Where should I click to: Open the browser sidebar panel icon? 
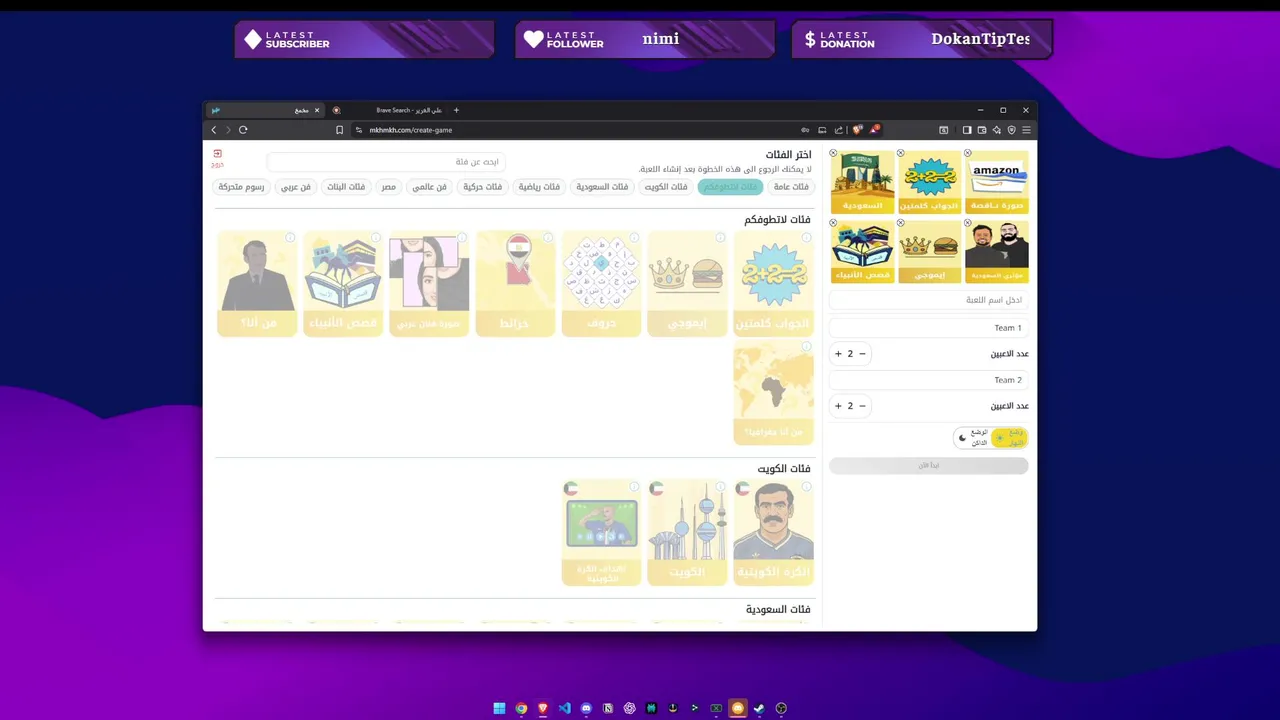coord(967,130)
